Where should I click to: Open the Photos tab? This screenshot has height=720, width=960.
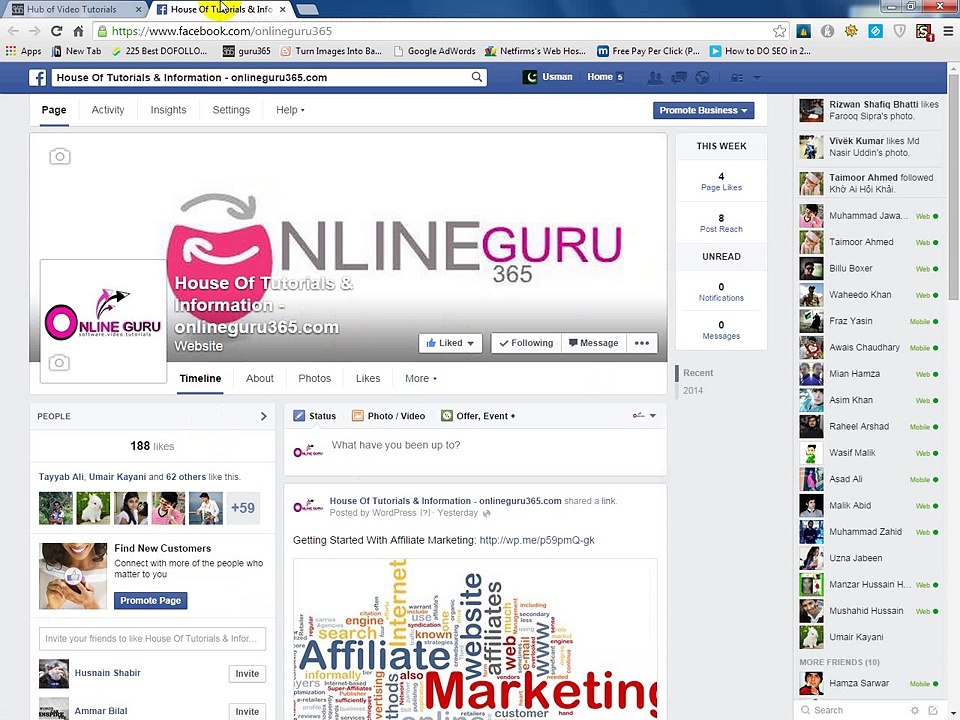315,378
